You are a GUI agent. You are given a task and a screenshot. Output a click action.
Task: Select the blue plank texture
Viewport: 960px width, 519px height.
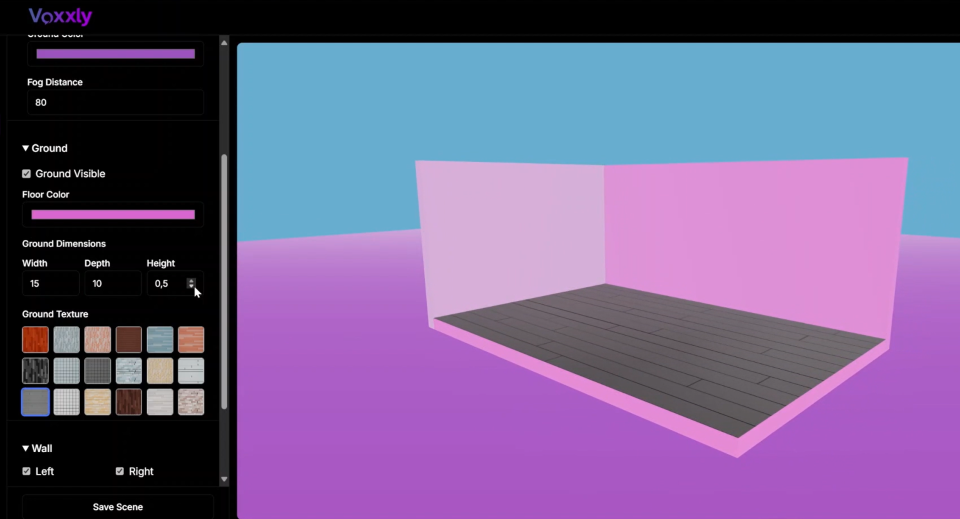160,340
